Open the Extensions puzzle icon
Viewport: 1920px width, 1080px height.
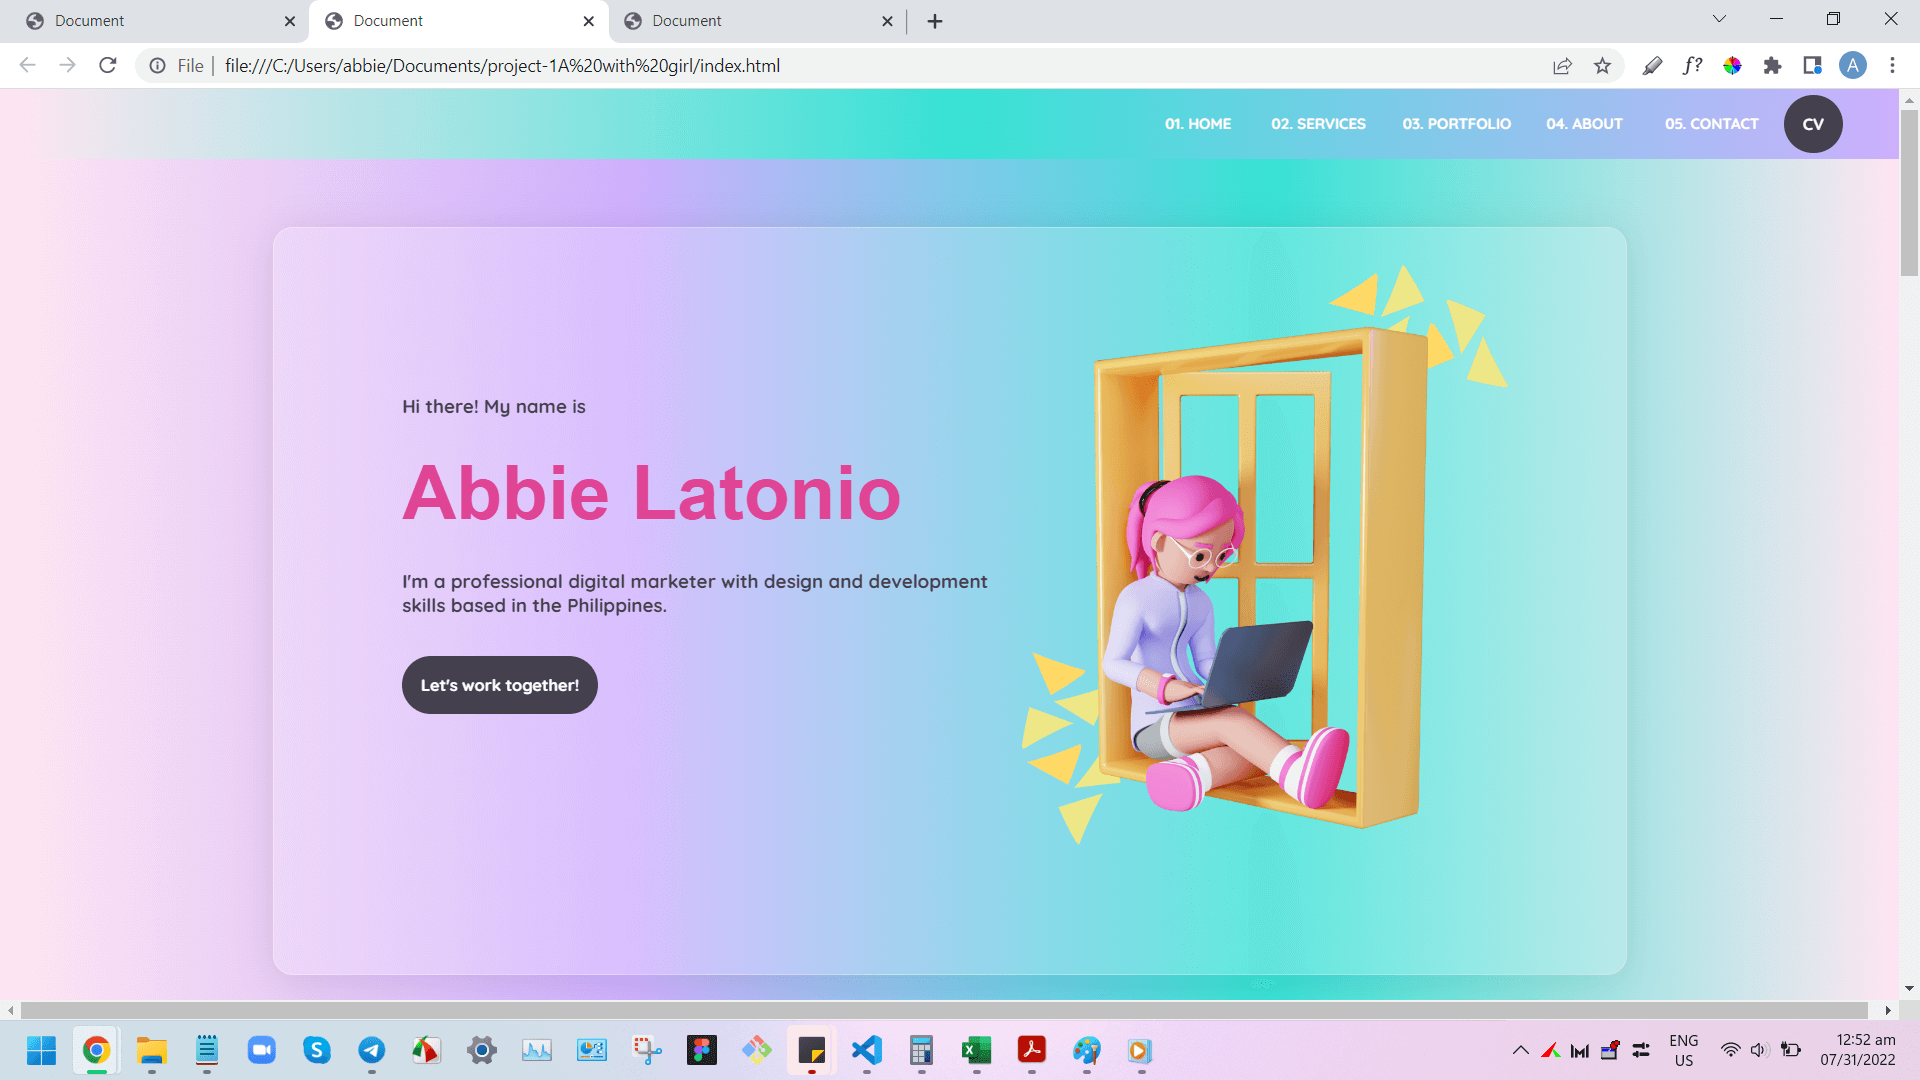click(x=1772, y=66)
